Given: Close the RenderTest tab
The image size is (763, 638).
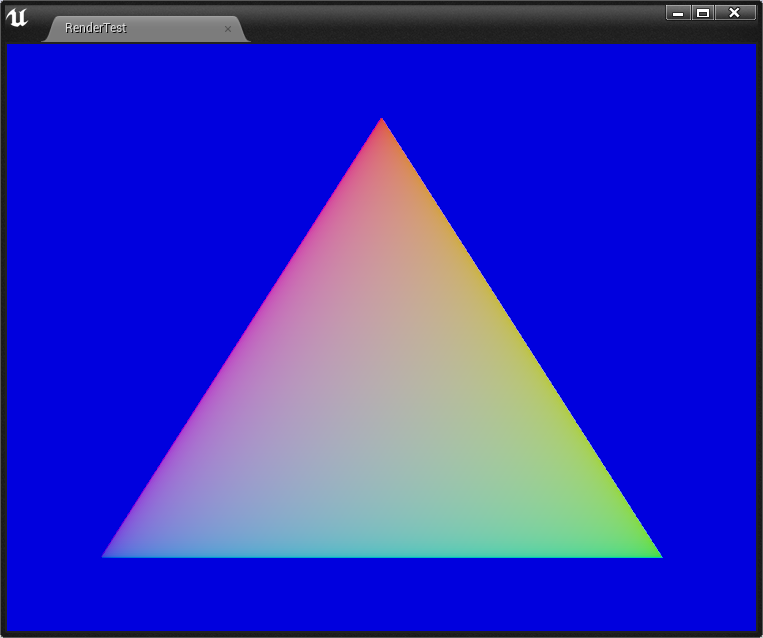Looking at the screenshot, I should (228, 29).
